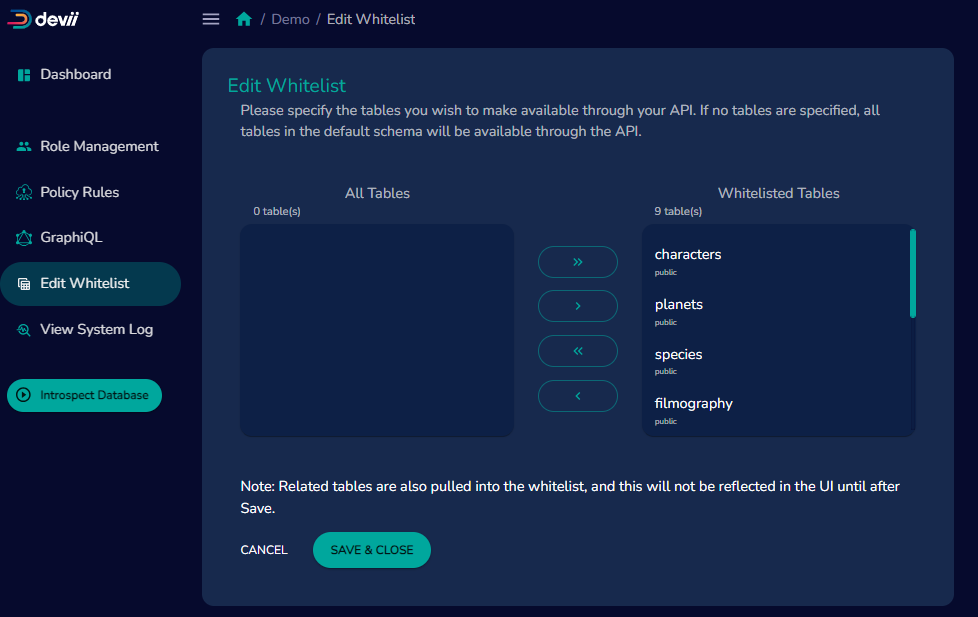This screenshot has width=978, height=617.
Task: Launch GraphiQL from the sidebar icon
Action: tap(22, 237)
